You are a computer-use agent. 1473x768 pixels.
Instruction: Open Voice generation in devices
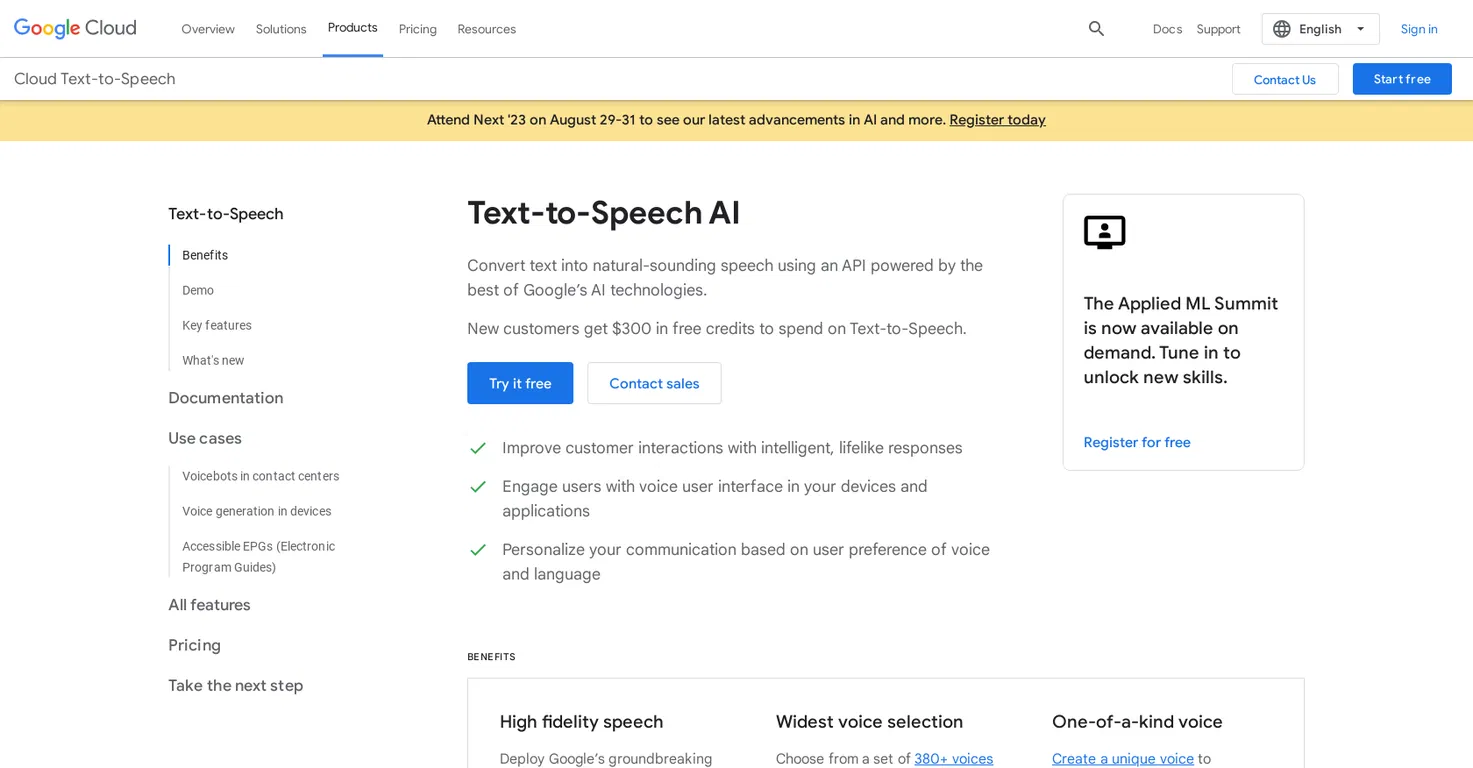click(x=257, y=511)
